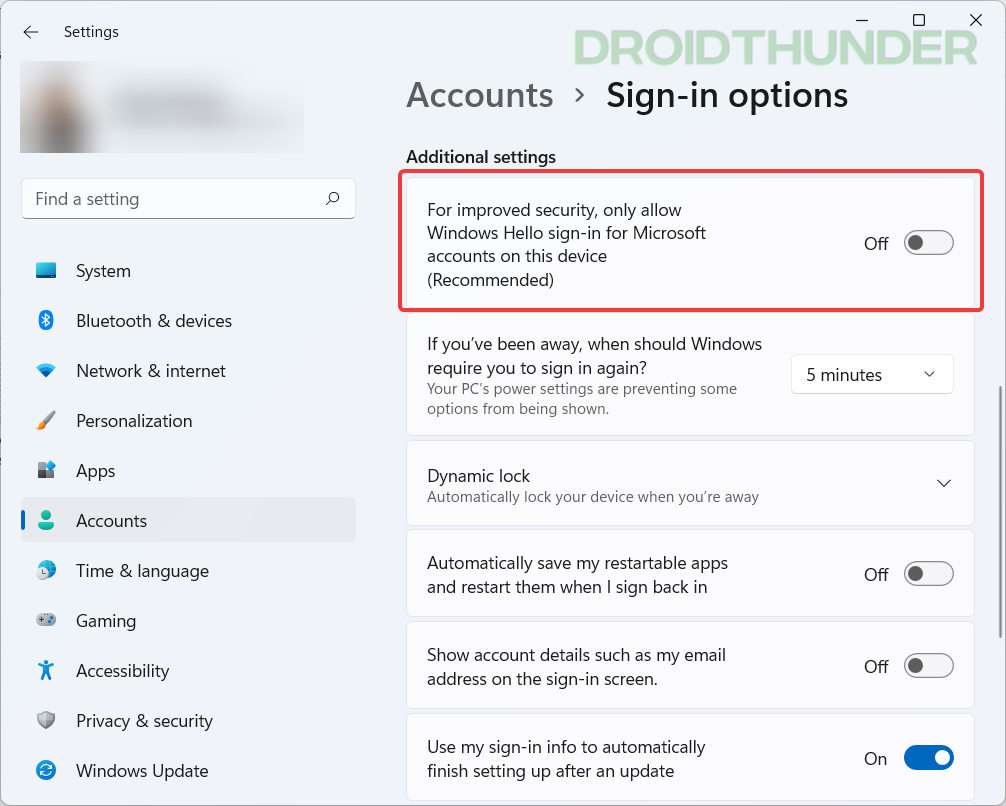Viewport: 1006px width, 806px height.
Task: Toggle Windows Hello sign-in only switch
Action: tap(928, 243)
